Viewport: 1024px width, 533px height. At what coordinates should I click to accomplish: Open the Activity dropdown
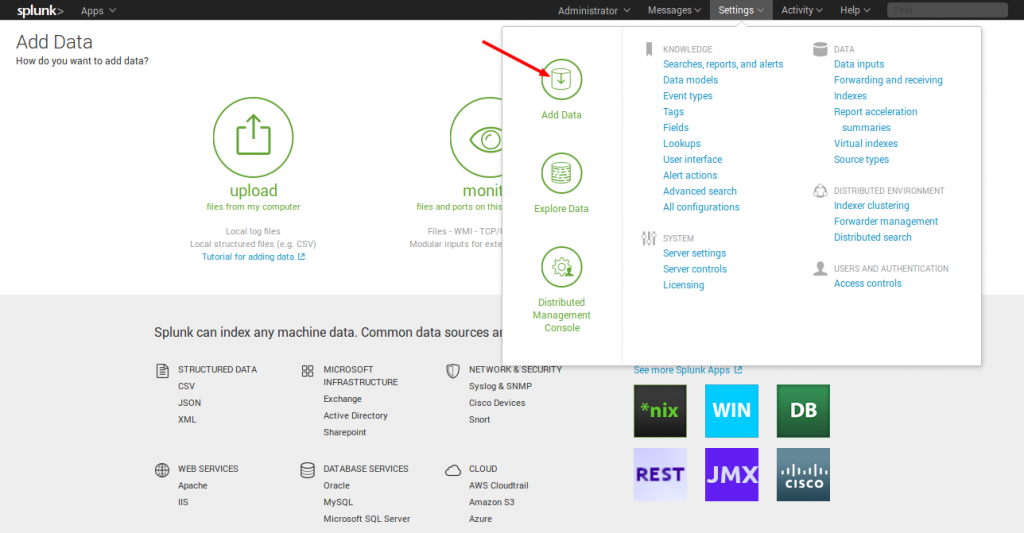coord(801,10)
